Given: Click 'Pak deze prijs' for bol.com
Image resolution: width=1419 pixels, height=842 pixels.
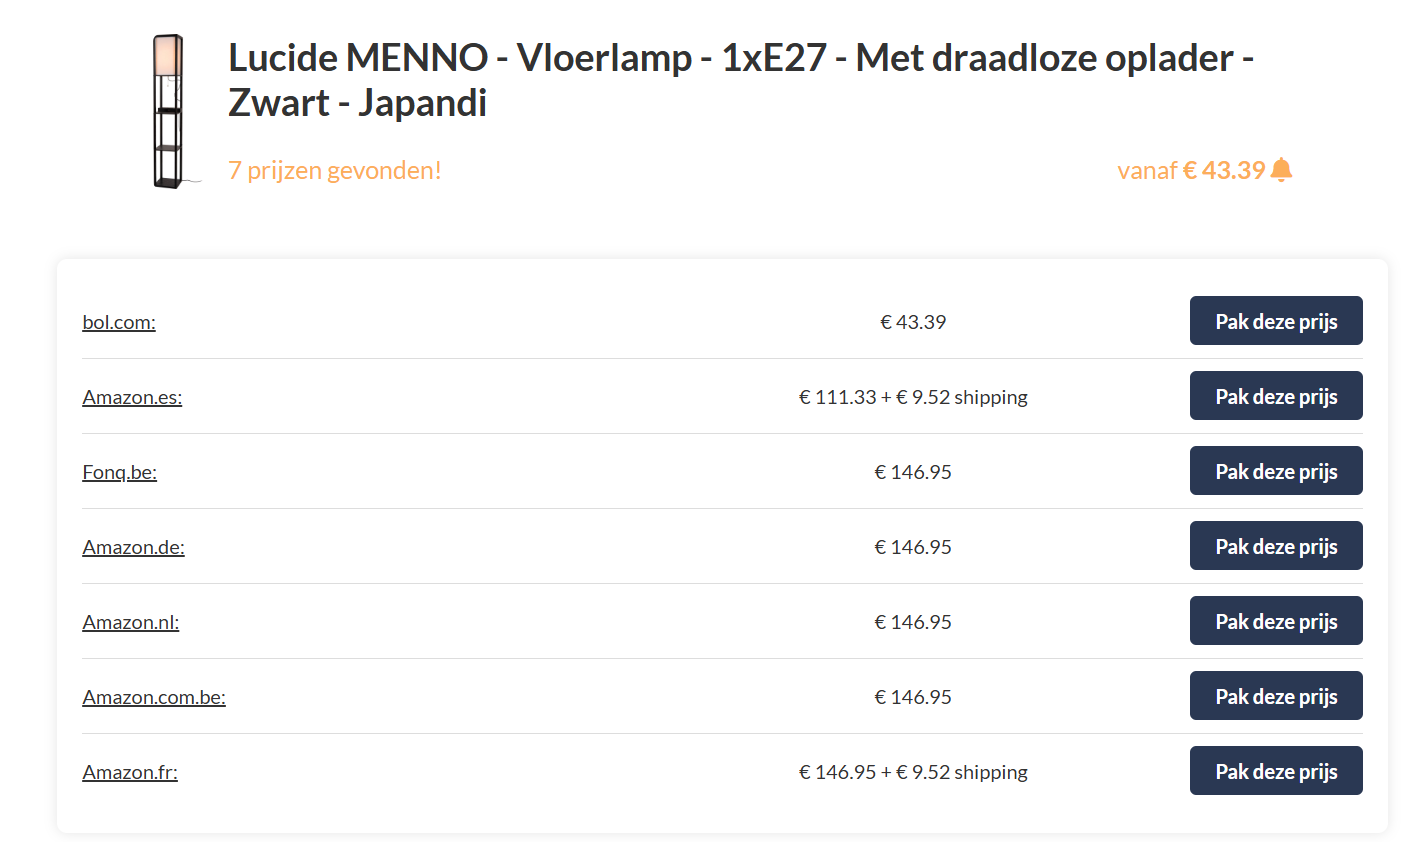Looking at the screenshot, I should coord(1276,320).
